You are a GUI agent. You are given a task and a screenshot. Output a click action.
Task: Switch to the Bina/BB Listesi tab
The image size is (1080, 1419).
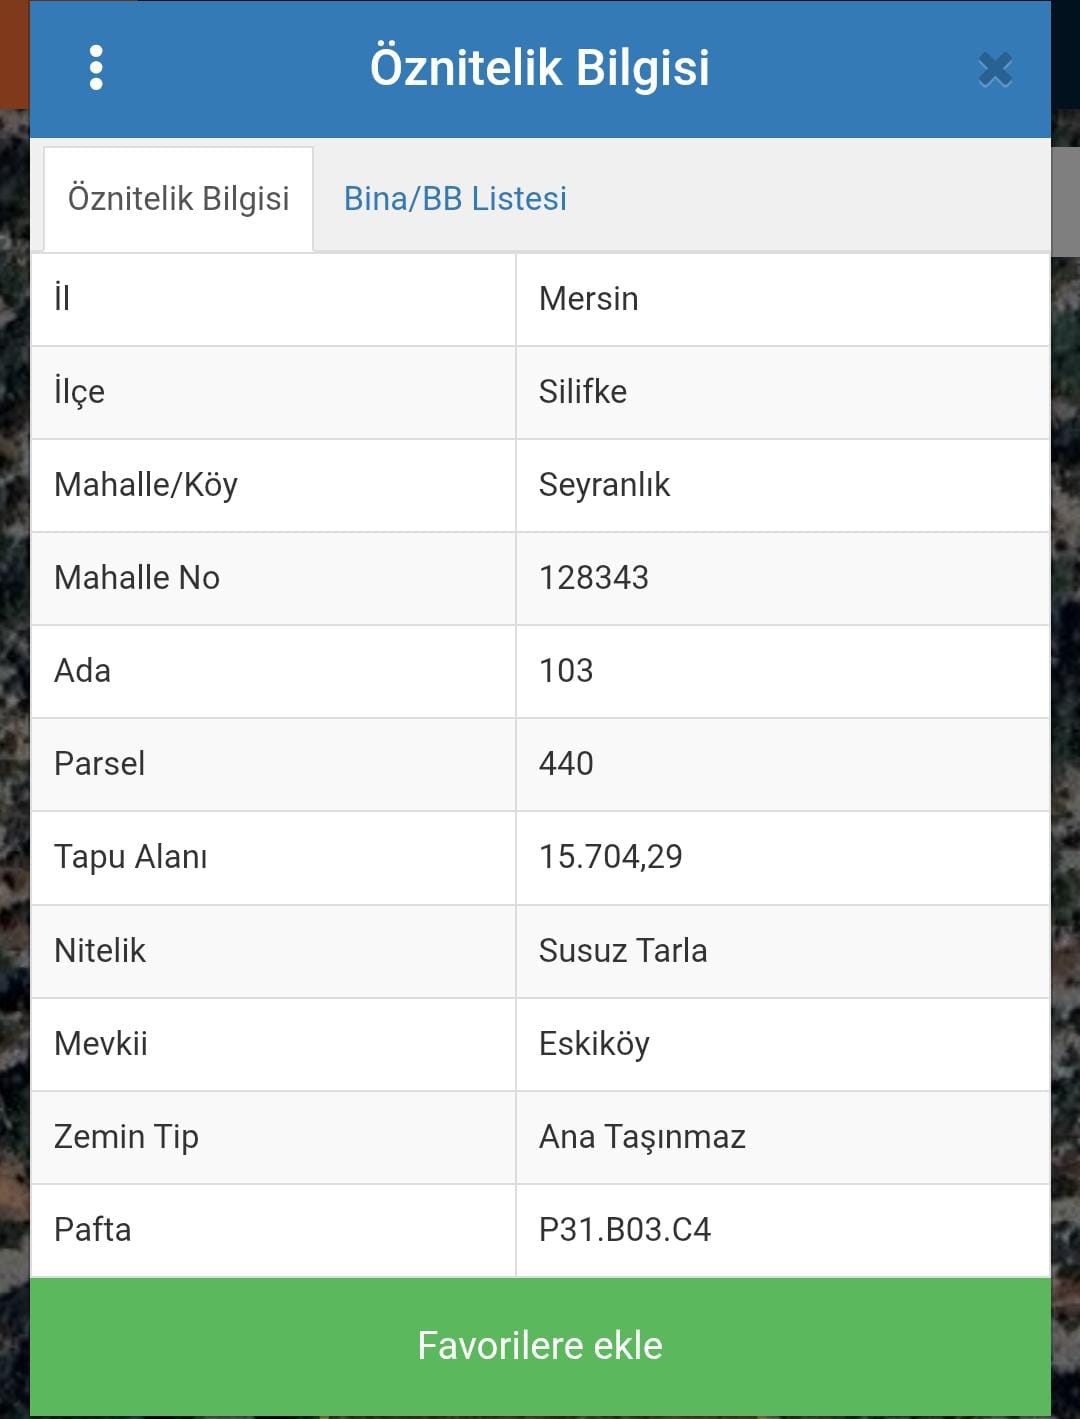click(455, 198)
